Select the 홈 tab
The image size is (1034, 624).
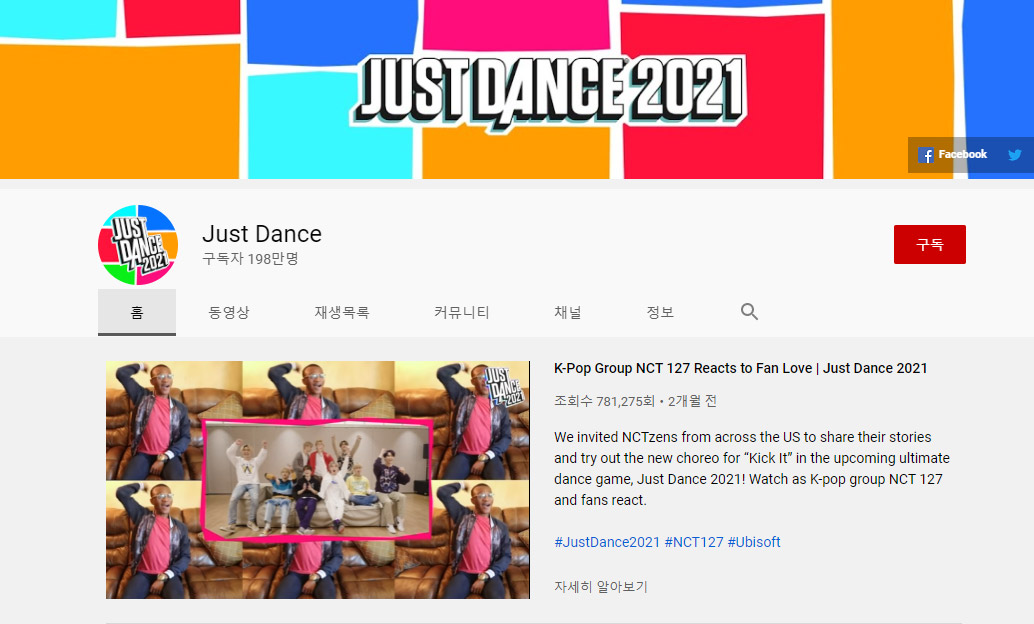point(137,312)
